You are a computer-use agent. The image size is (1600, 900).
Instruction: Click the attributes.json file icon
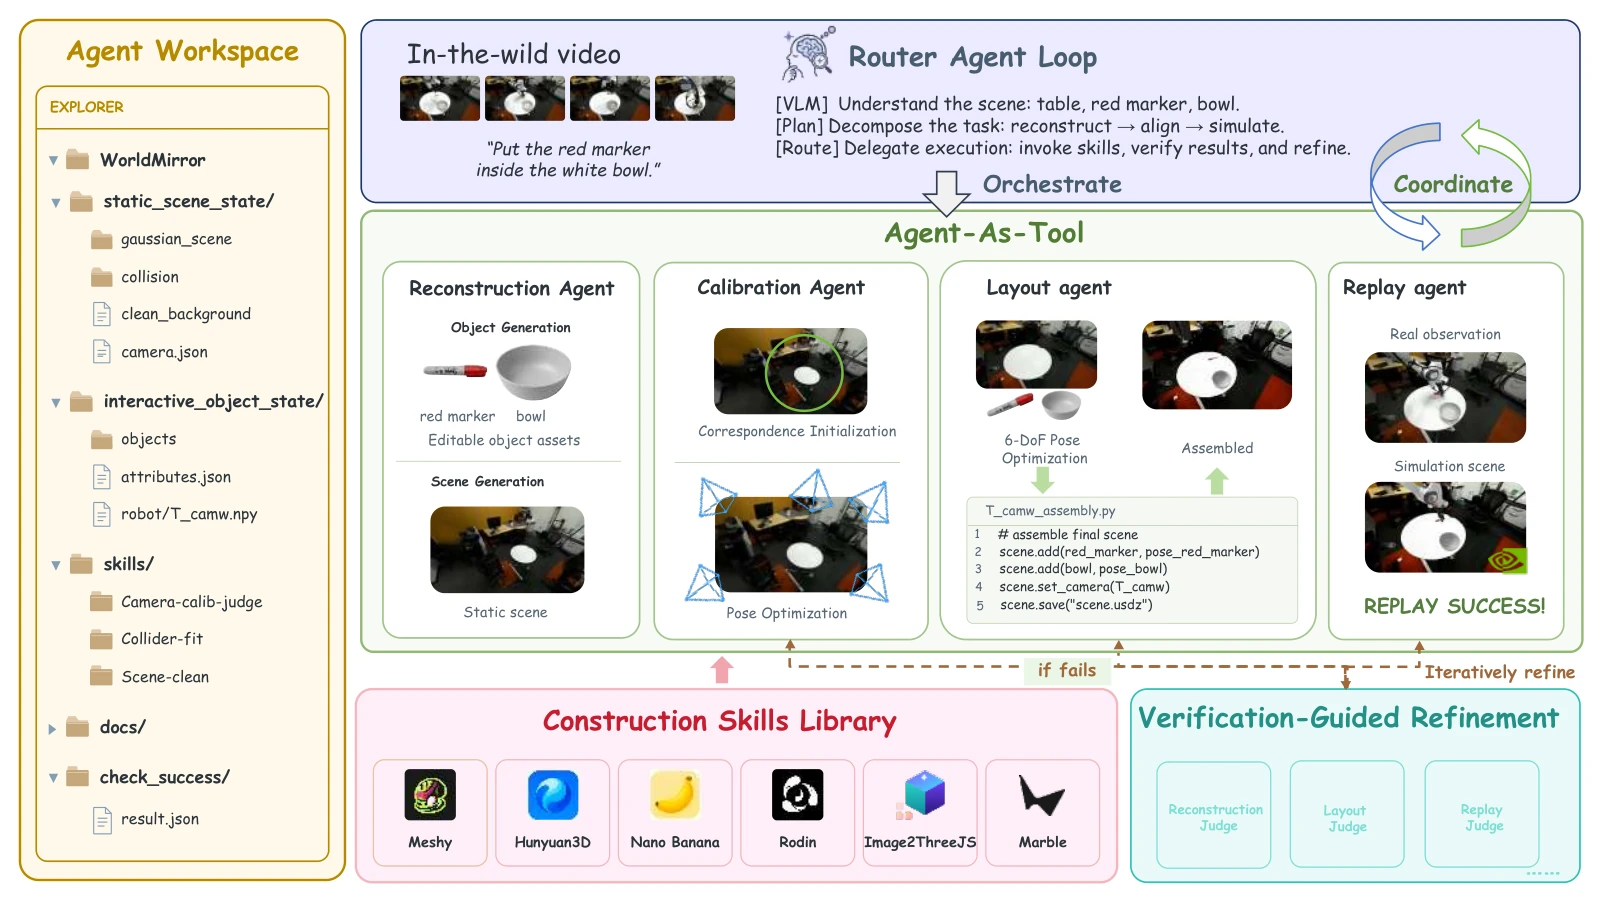click(102, 477)
